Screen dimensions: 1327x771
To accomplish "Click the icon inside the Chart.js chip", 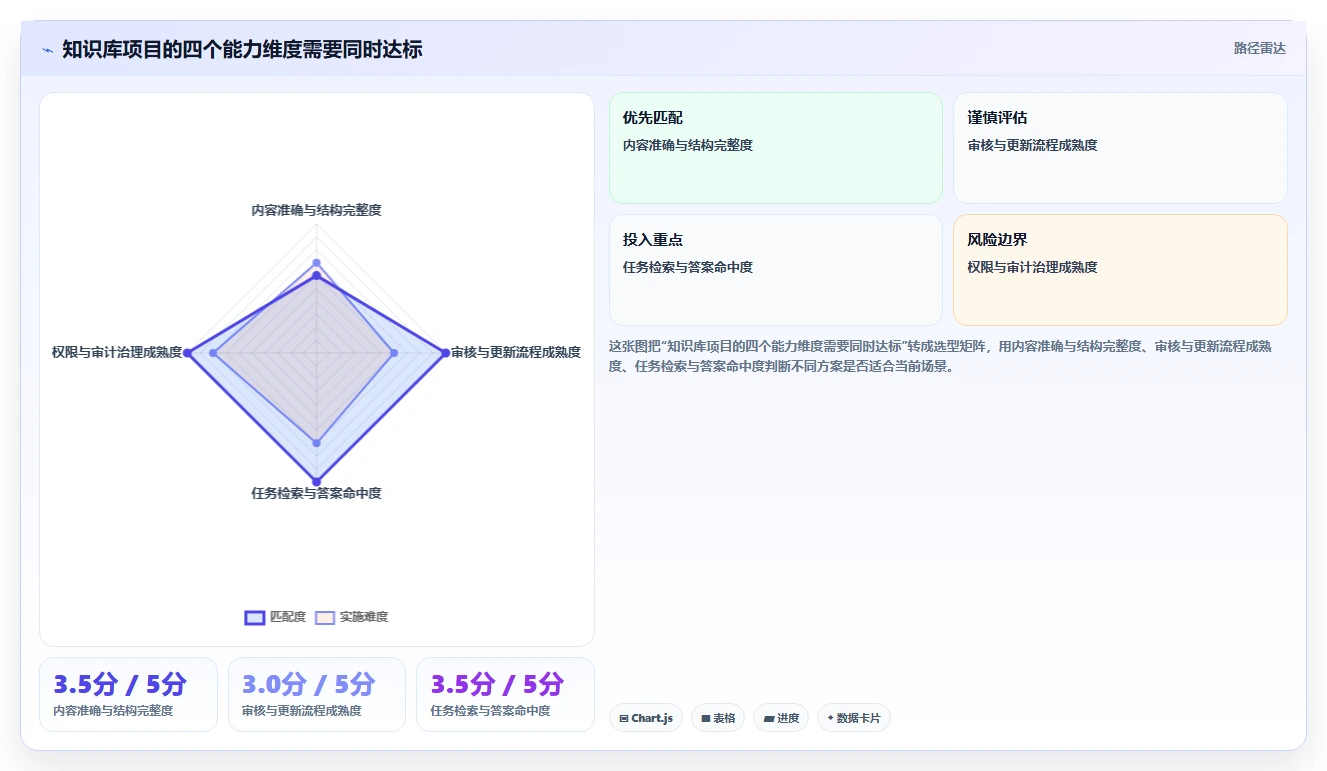I will pyautogui.click(x=624, y=718).
